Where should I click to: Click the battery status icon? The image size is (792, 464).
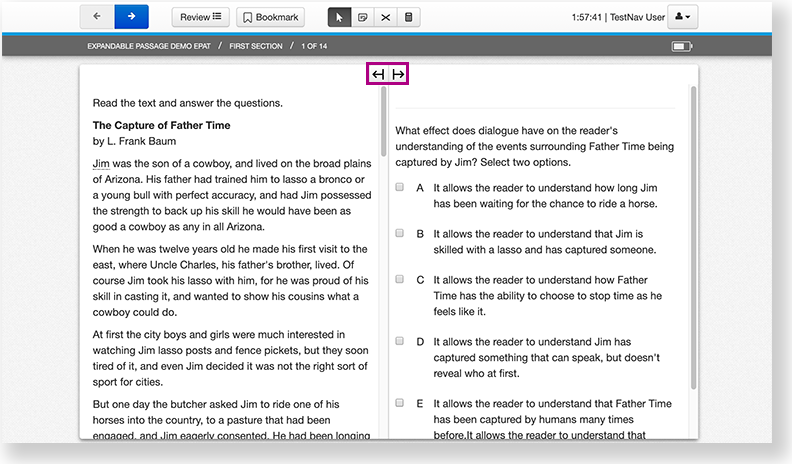[x=682, y=46]
